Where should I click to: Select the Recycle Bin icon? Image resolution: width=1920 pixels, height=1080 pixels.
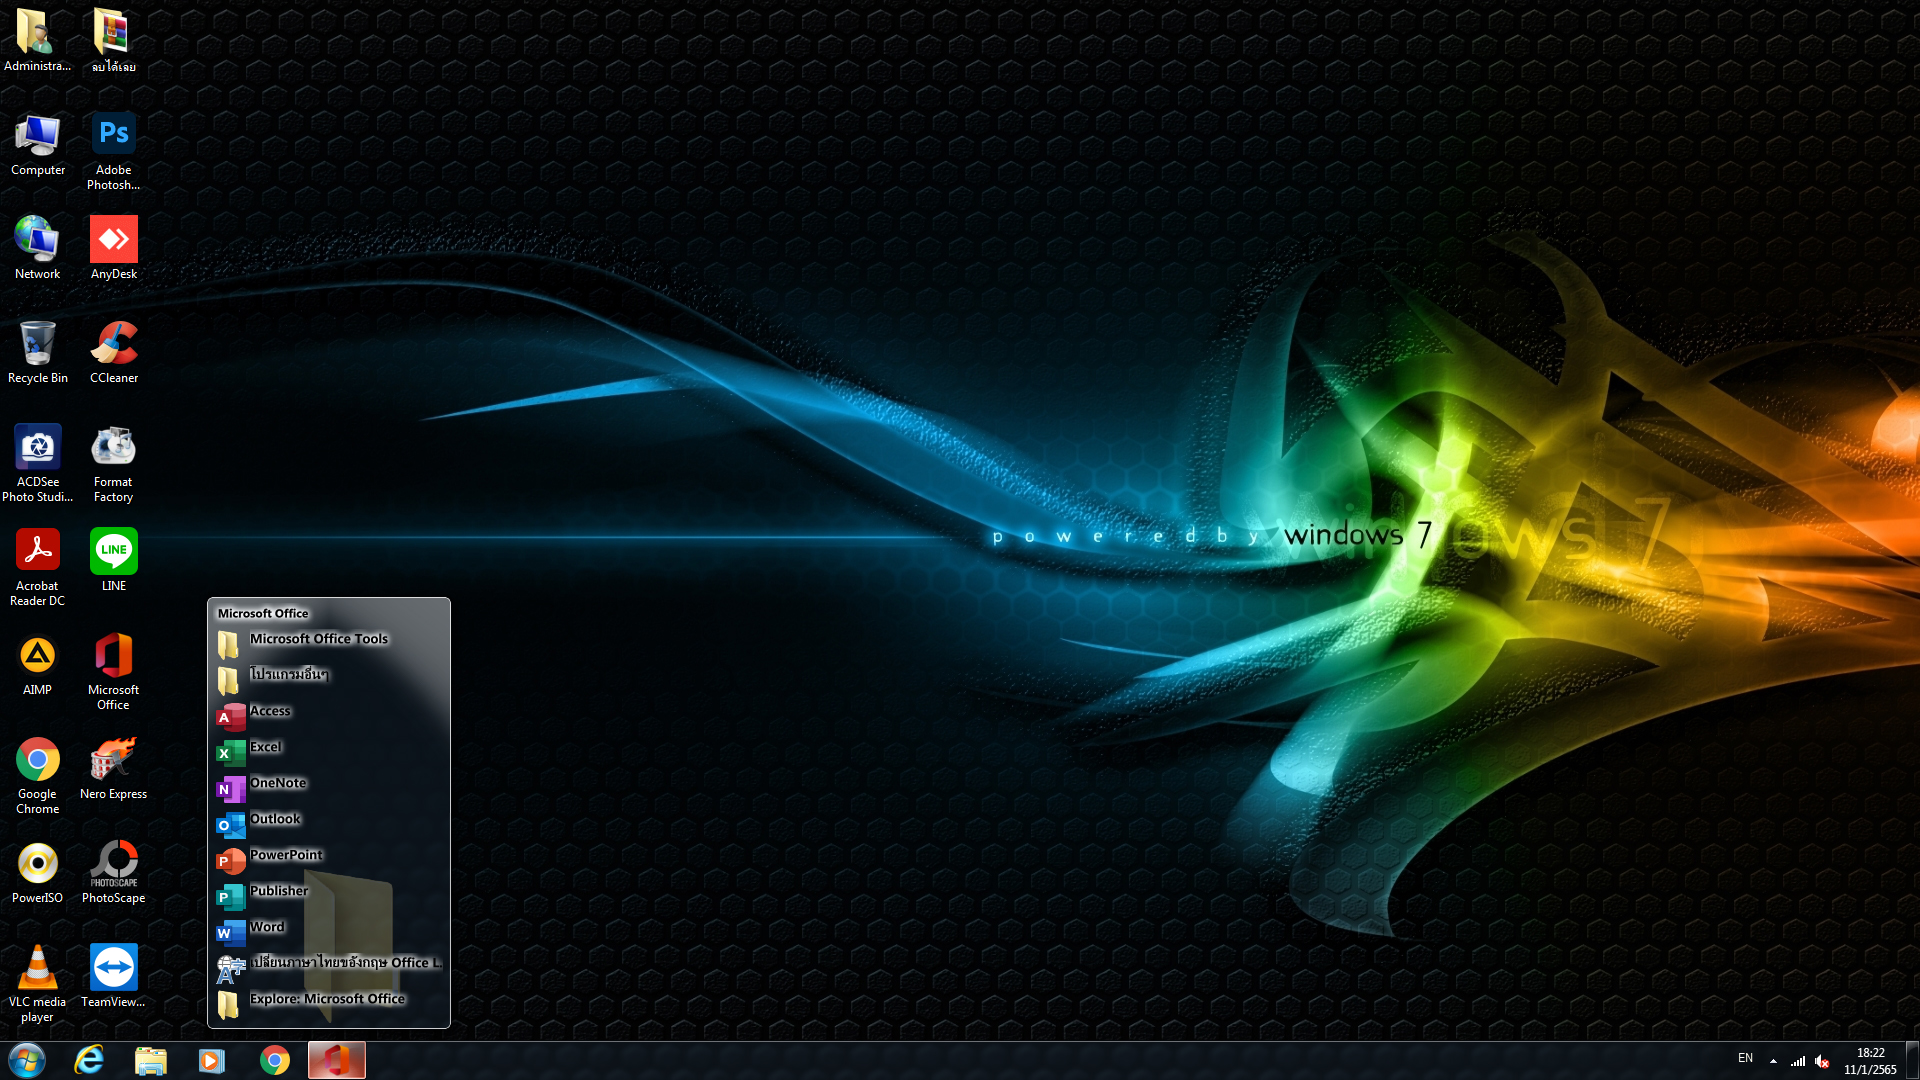click(x=38, y=353)
